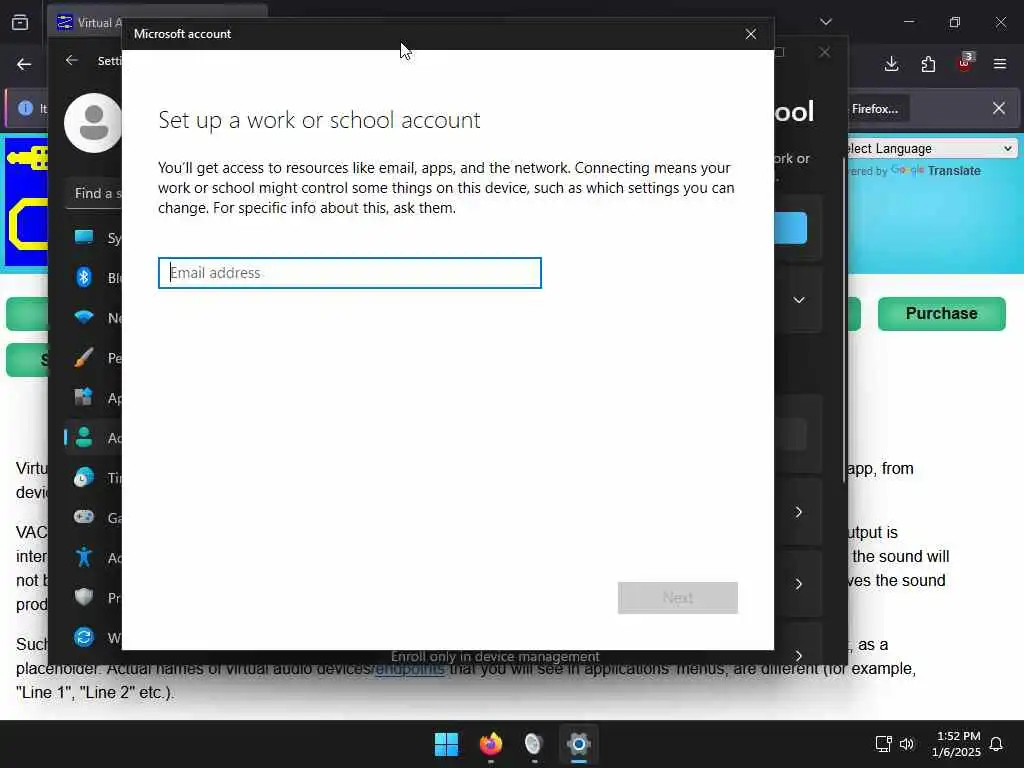
Task: Click the Find a setting search box
Action: pos(93,194)
